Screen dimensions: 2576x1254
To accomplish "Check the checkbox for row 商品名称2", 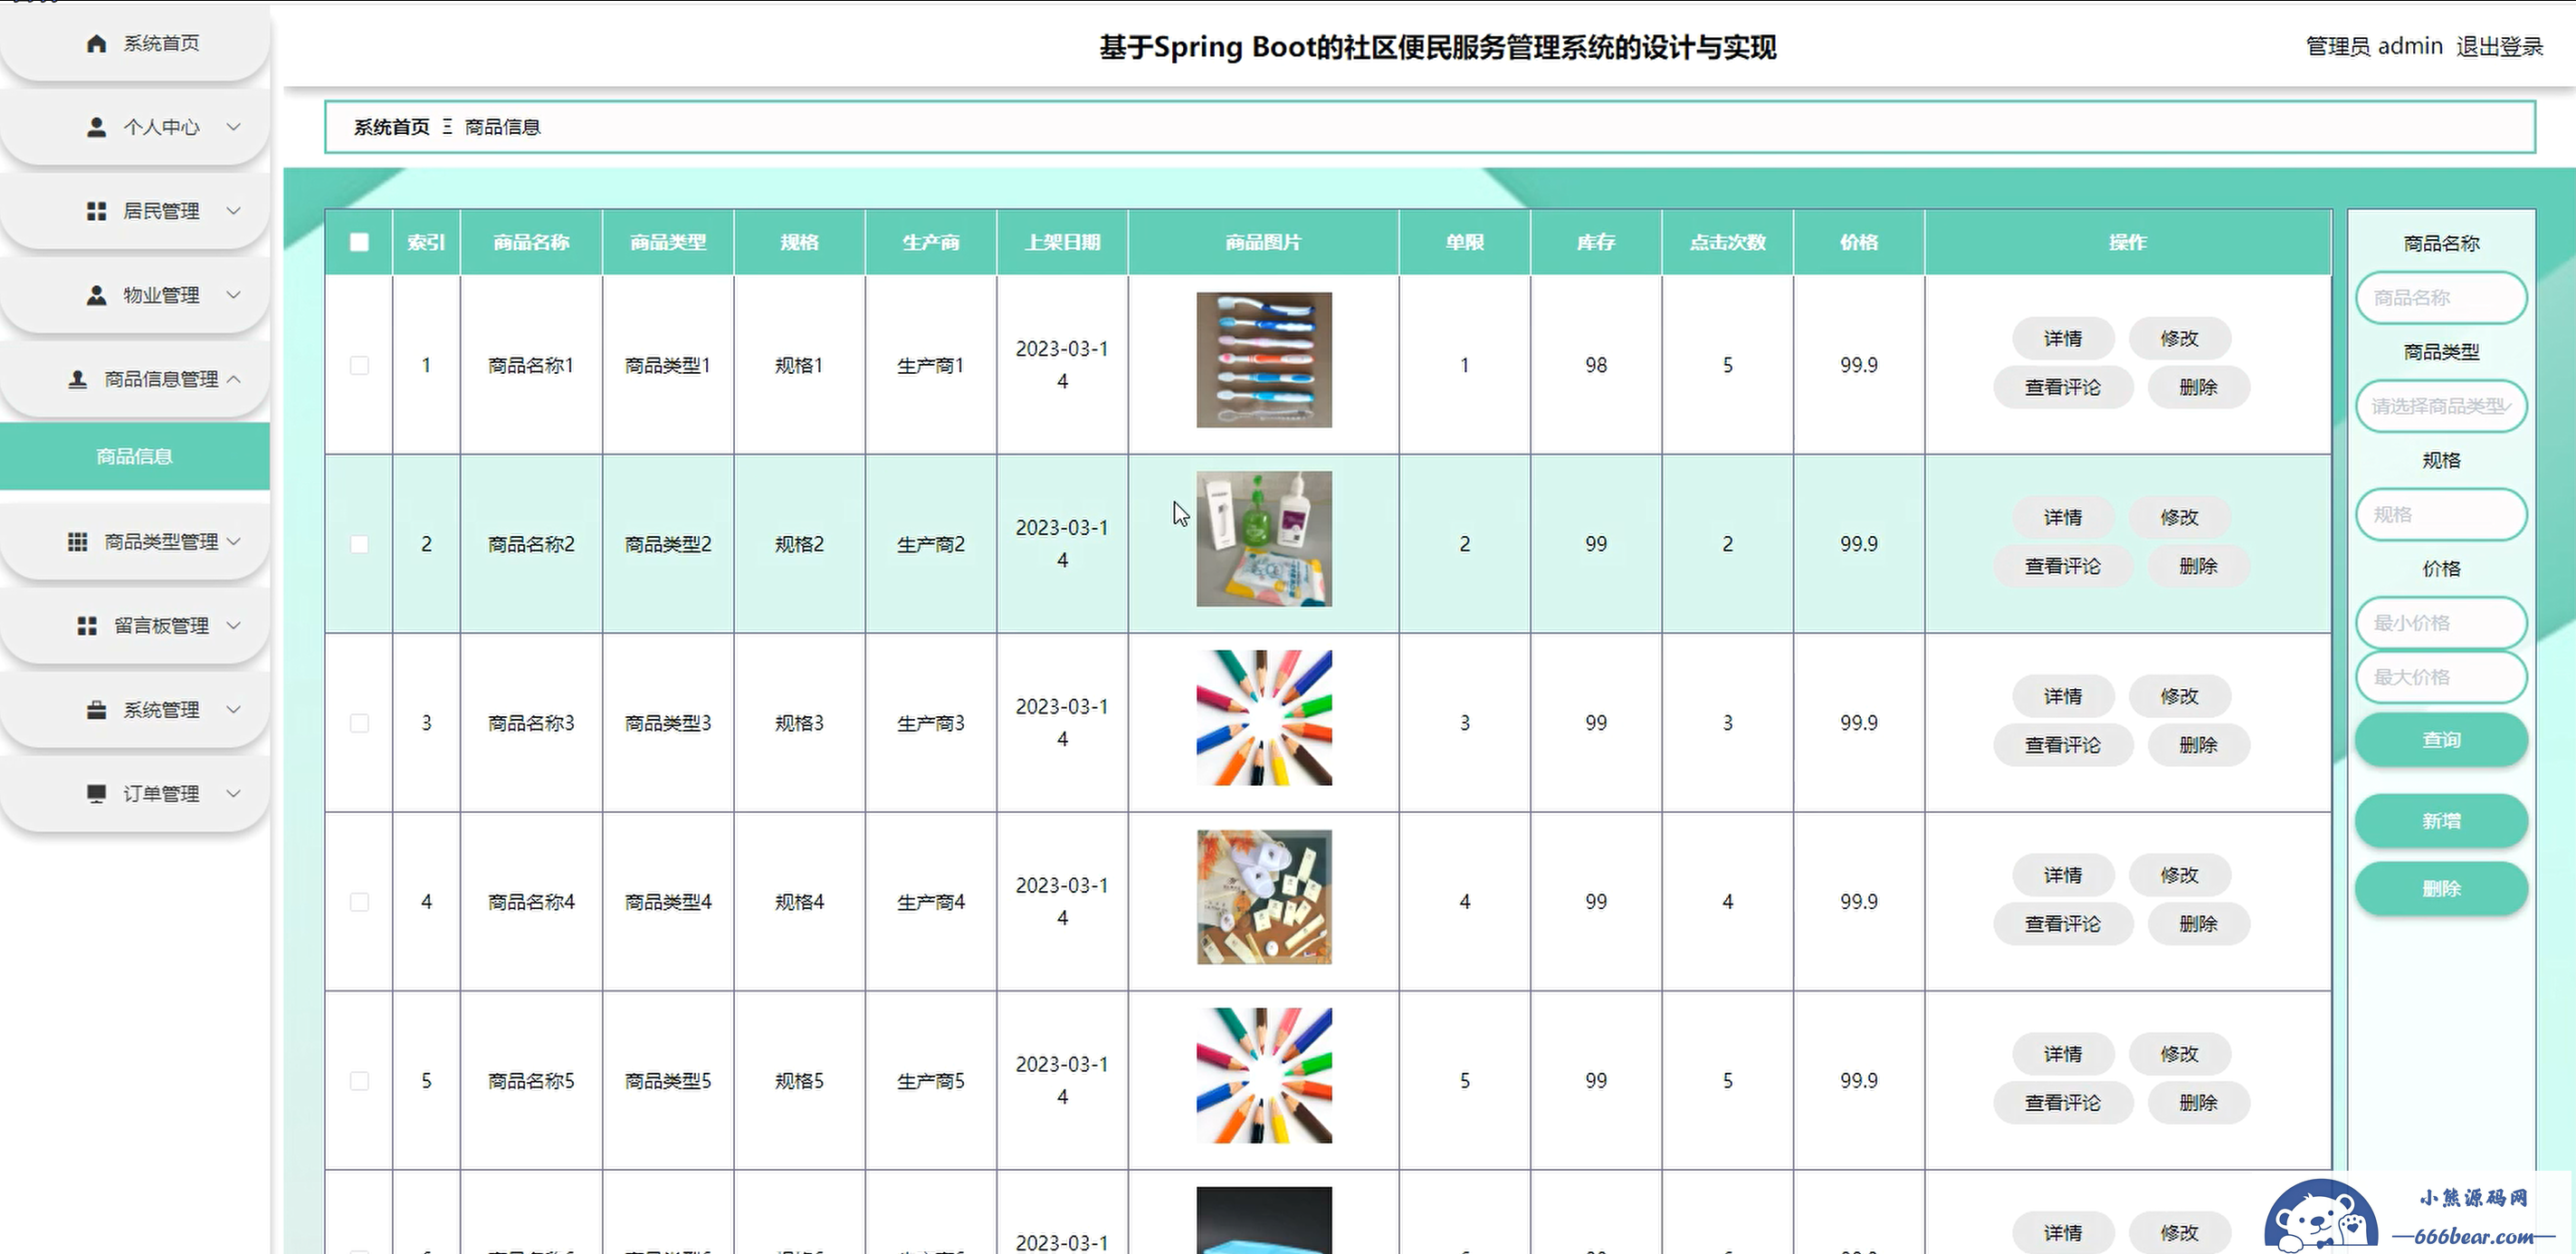I will [x=359, y=544].
